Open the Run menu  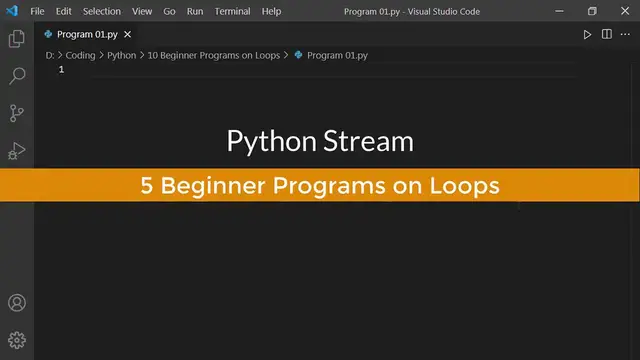click(x=195, y=11)
